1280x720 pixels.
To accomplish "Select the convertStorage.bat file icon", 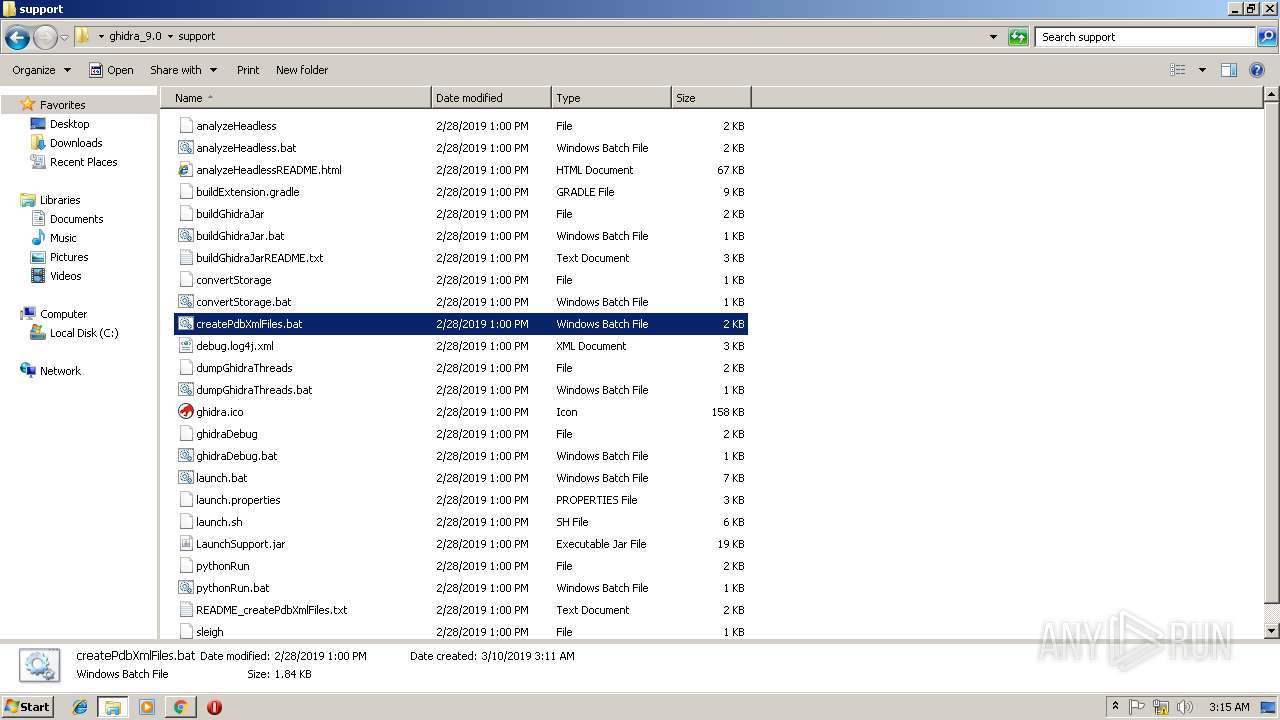I will click(185, 302).
